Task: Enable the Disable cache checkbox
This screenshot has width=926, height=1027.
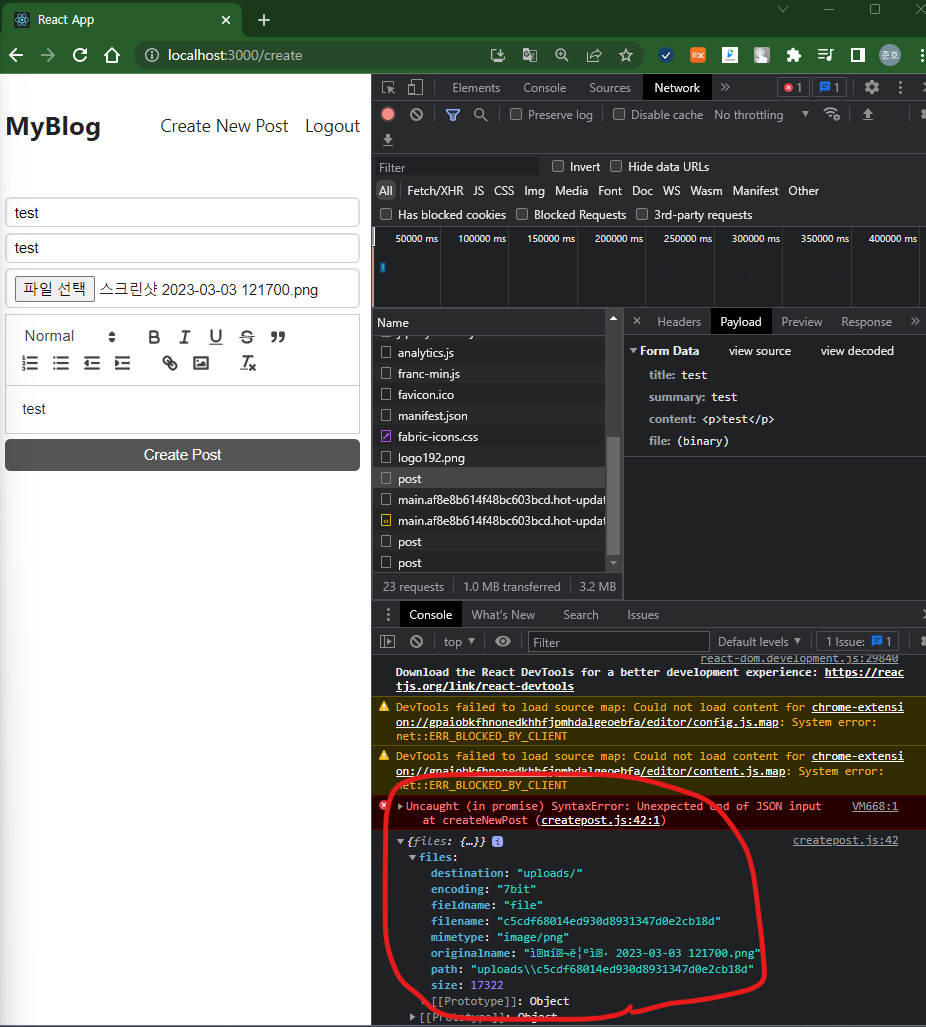Action: (619, 114)
